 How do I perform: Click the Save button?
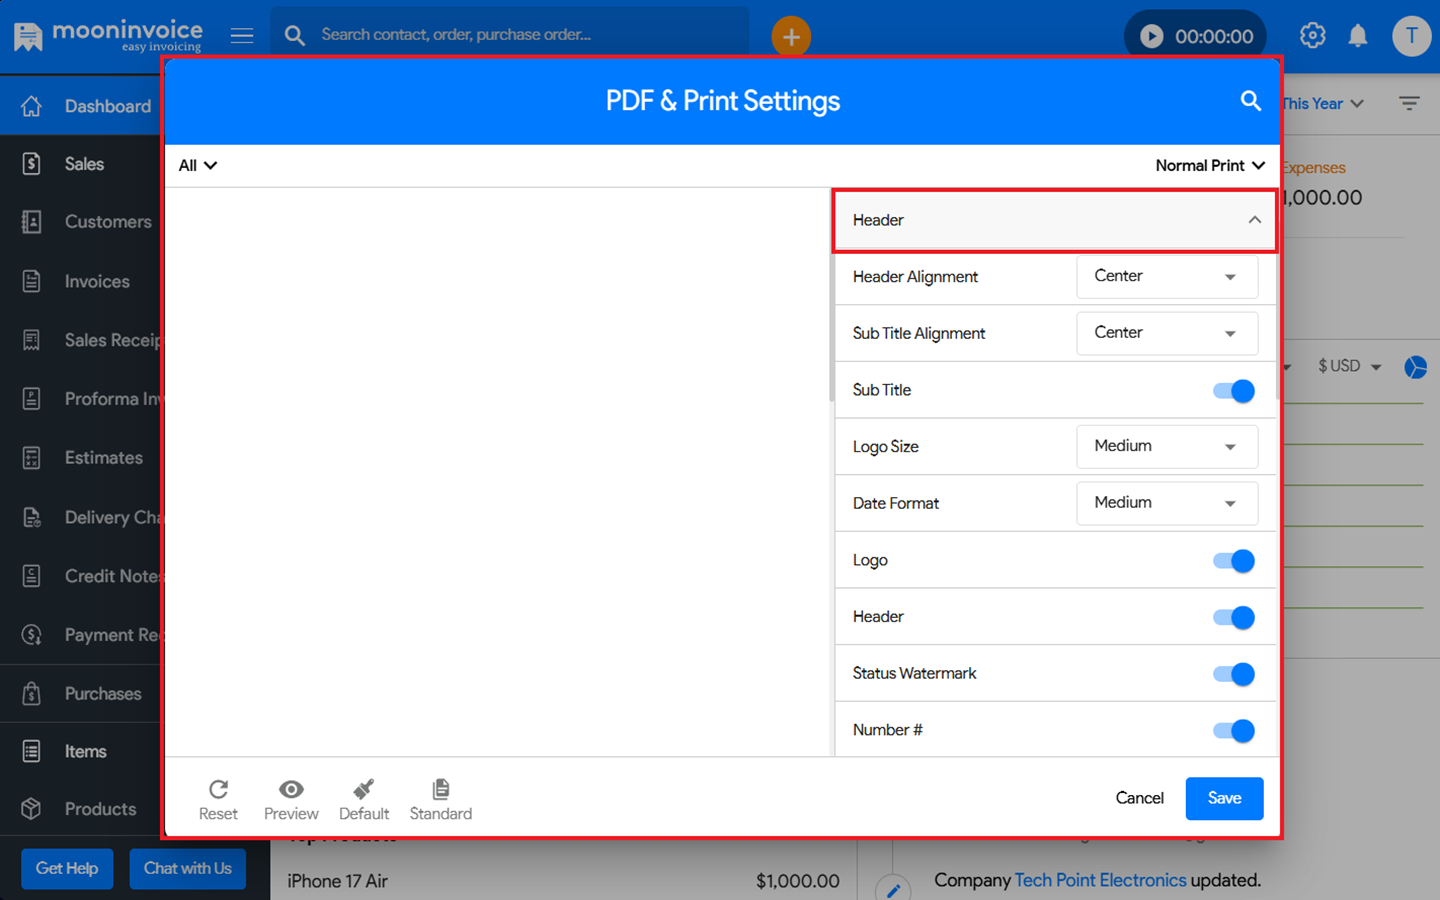(1224, 798)
